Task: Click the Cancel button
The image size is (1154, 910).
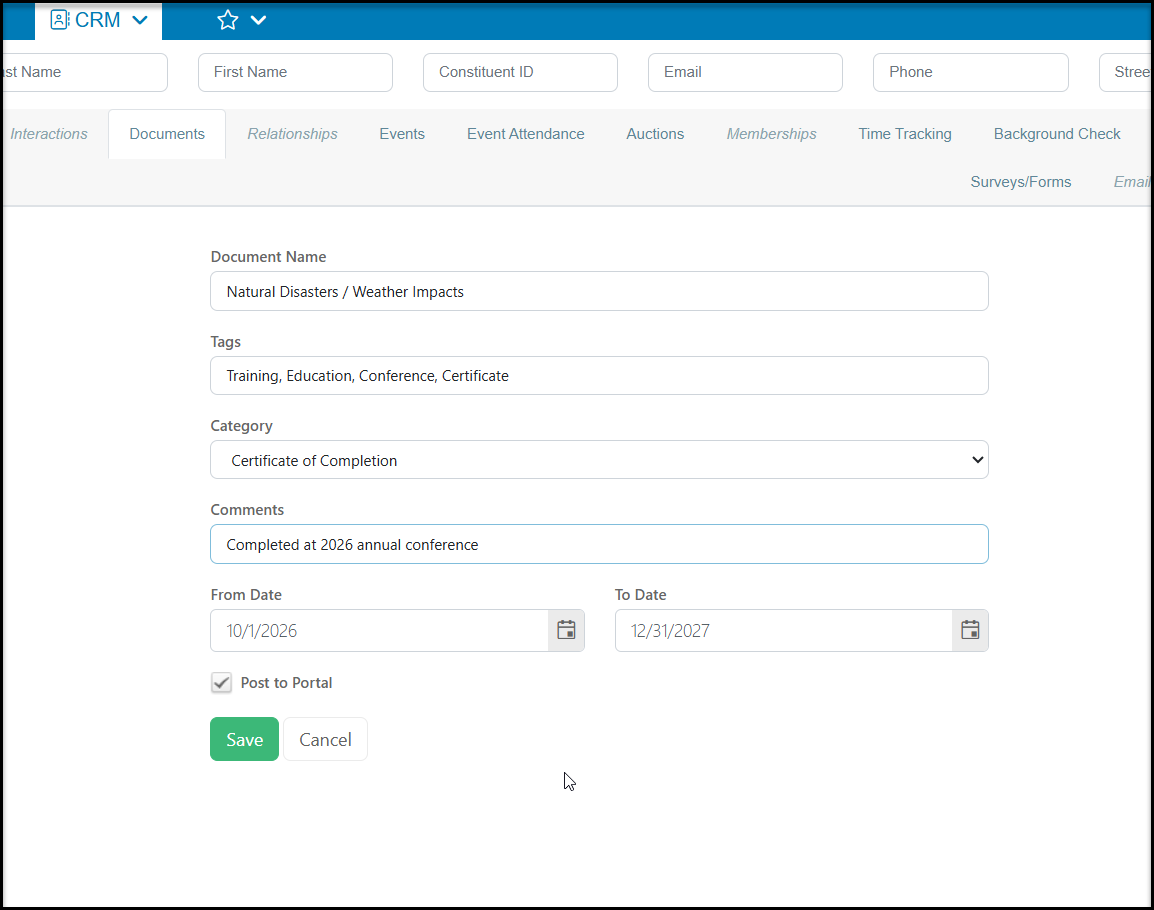Action: [x=325, y=739]
